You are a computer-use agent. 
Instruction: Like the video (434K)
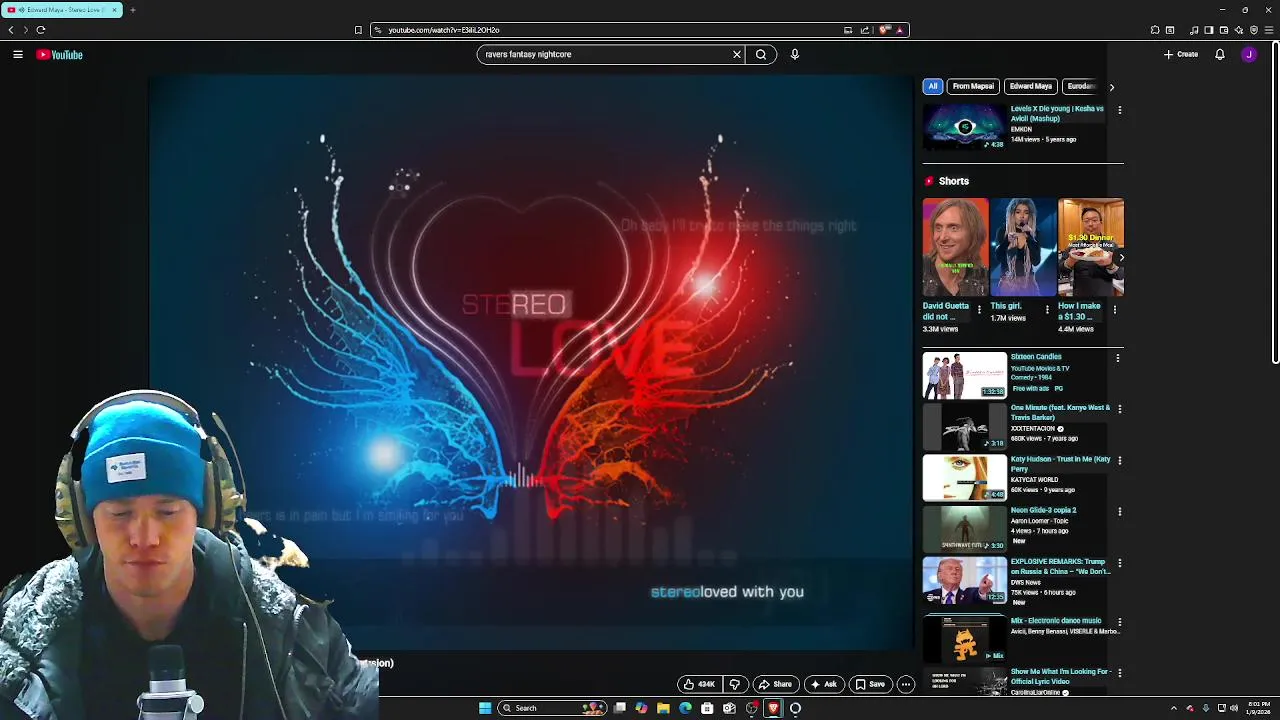click(699, 684)
